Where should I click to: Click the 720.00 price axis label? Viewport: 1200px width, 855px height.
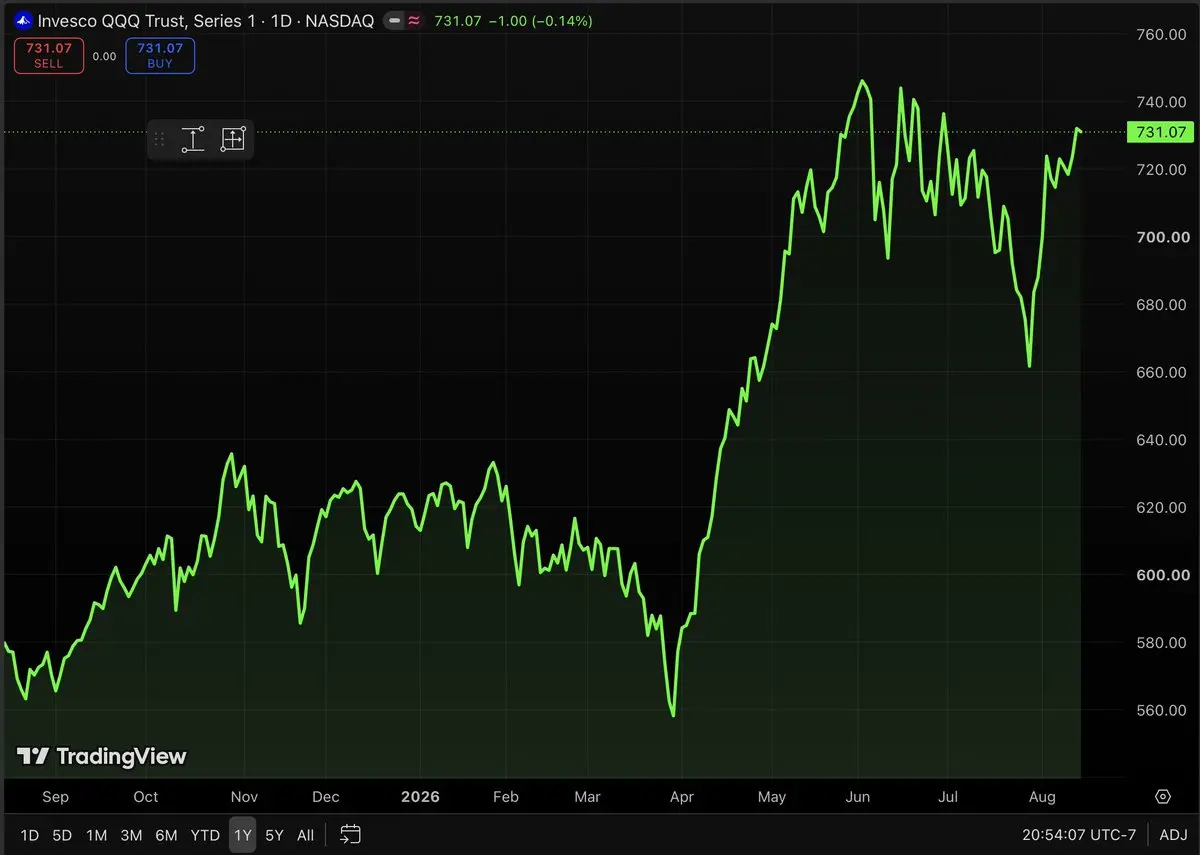(1162, 169)
